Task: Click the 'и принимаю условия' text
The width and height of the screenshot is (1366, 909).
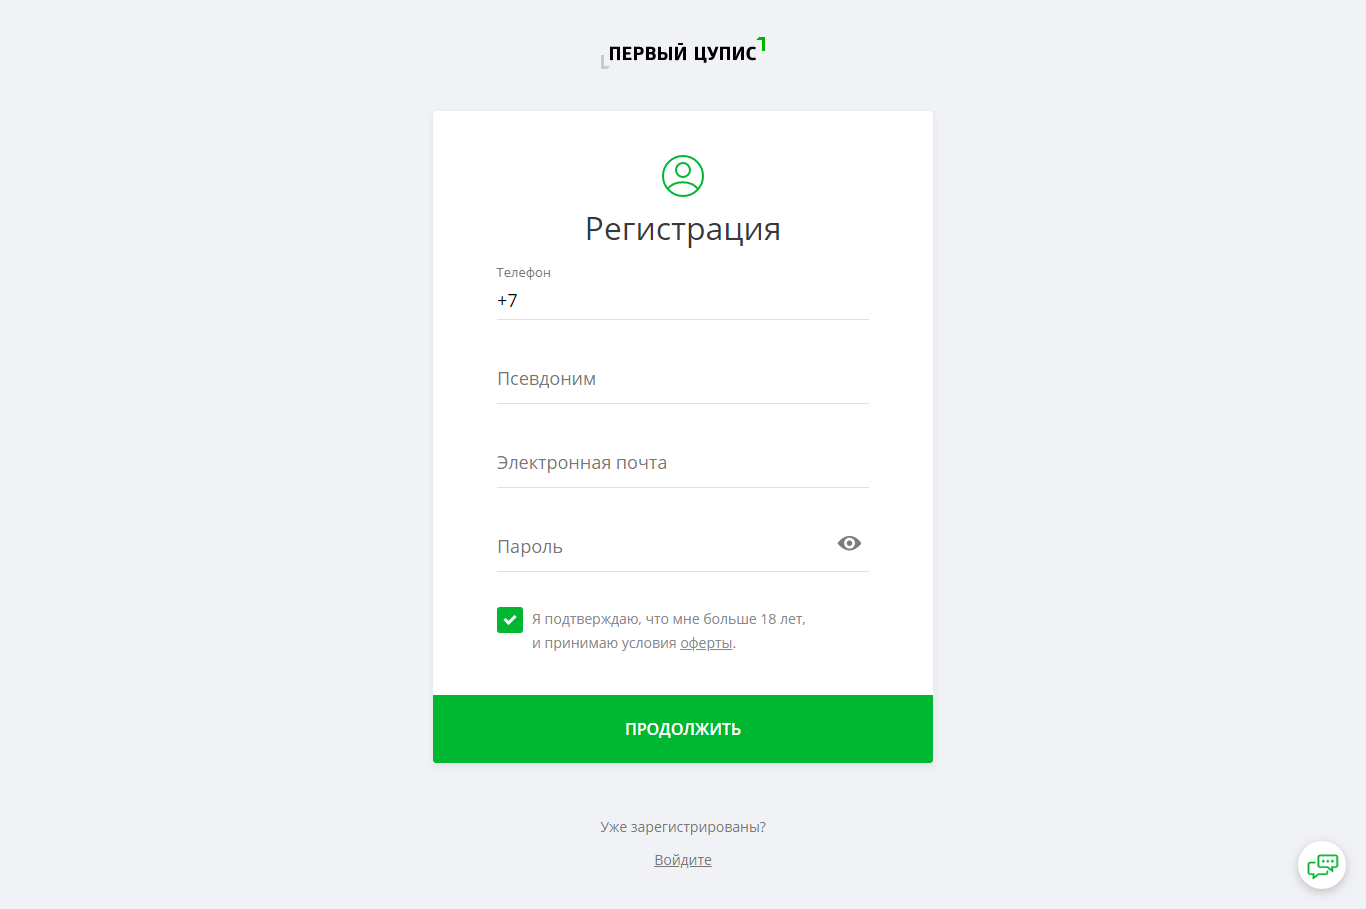Action: click(604, 643)
